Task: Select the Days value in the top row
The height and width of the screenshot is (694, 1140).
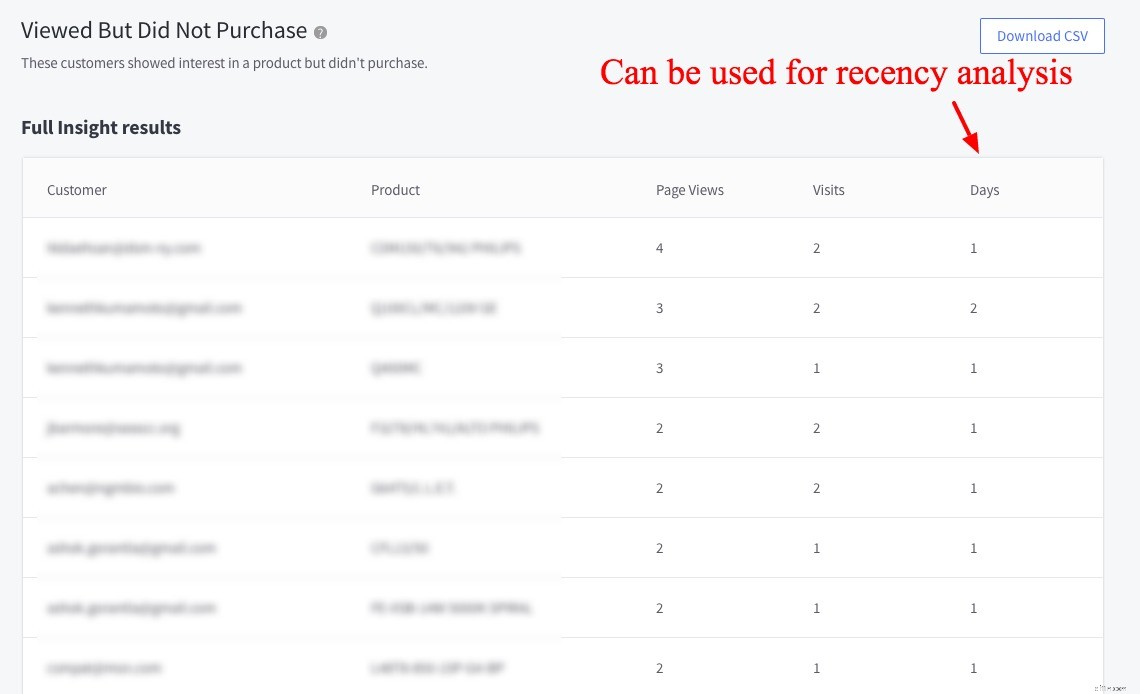Action: click(973, 248)
